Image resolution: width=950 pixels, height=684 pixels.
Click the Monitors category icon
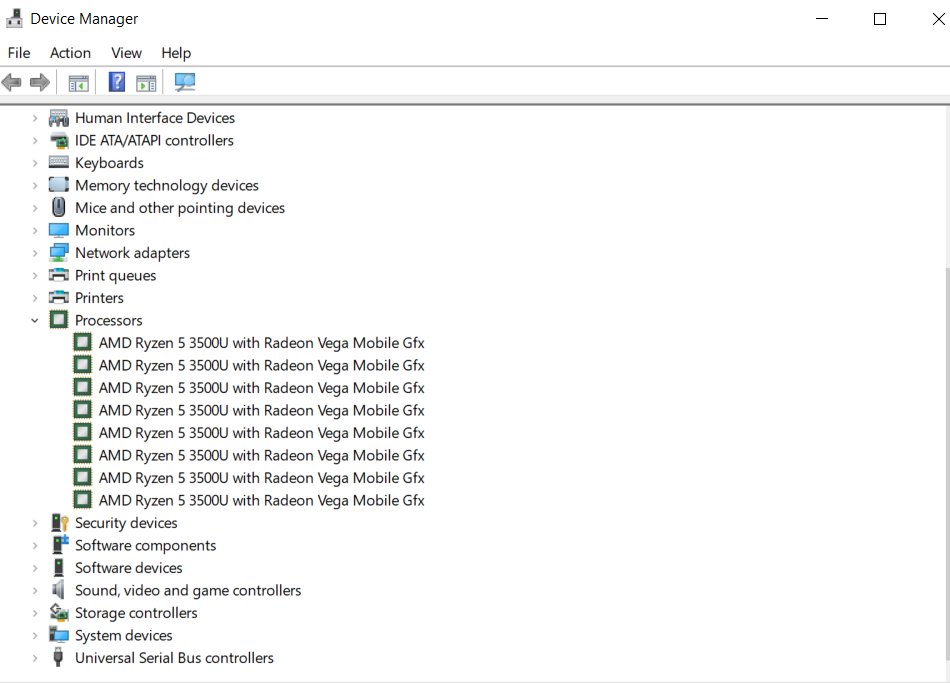pos(59,230)
